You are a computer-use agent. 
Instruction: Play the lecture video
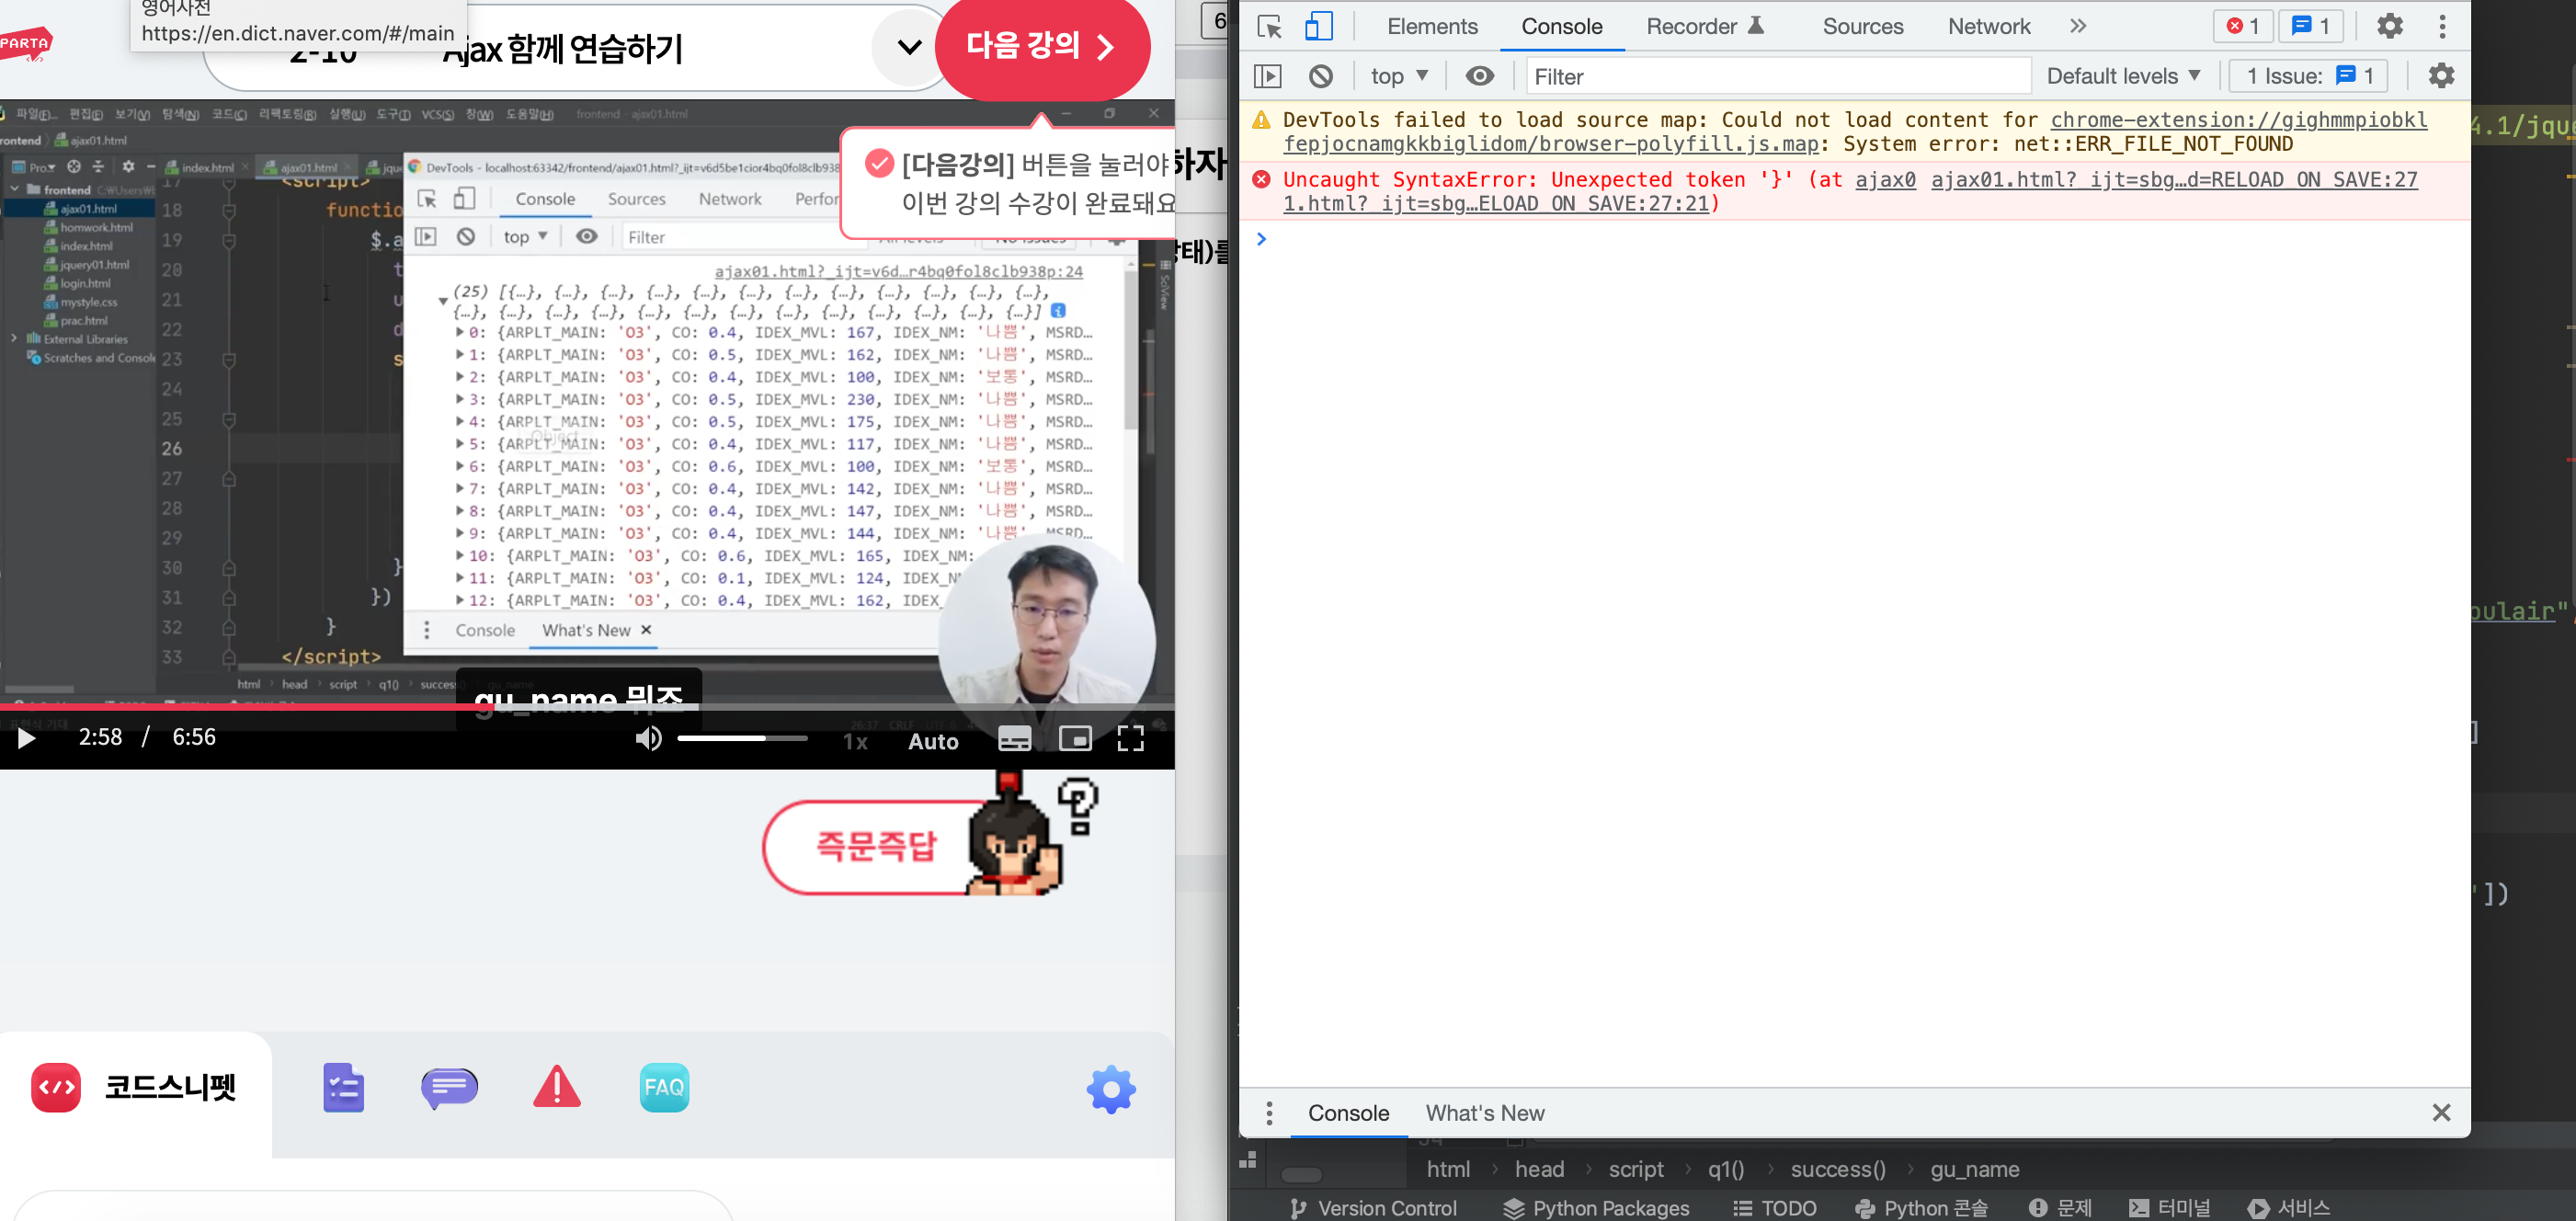tap(26, 738)
